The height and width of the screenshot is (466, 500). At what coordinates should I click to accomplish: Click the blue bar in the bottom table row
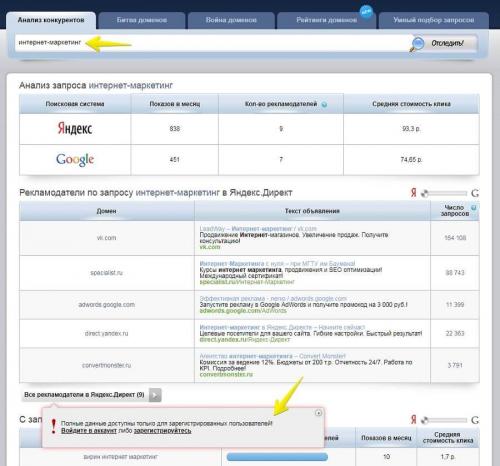point(277,457)
